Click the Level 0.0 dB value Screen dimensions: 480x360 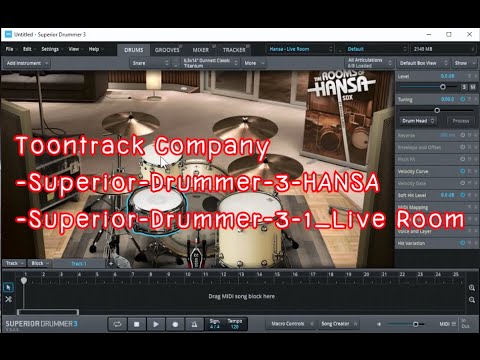pyautogui.click(x=447, y=76)
